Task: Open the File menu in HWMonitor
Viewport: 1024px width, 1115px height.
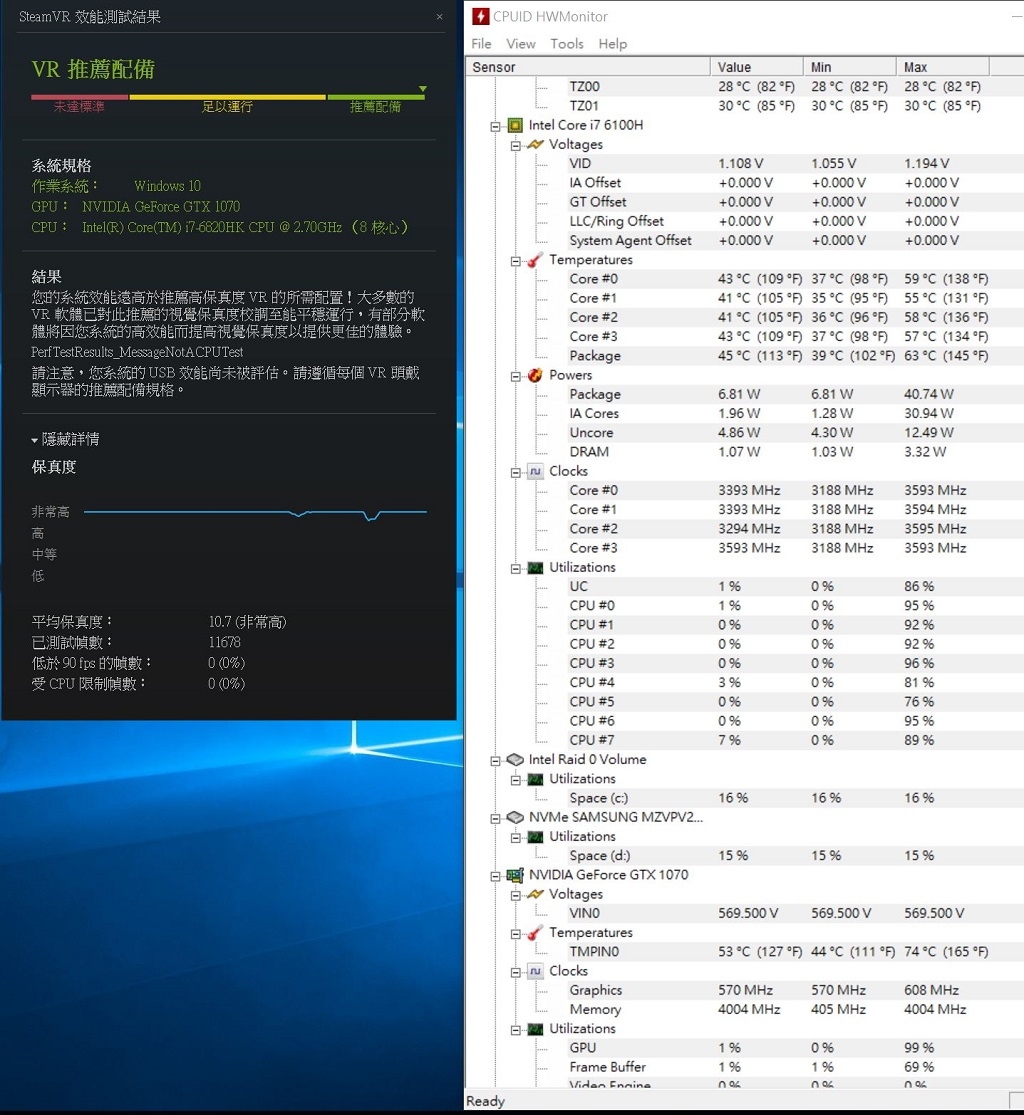Action: pos(481,44)
